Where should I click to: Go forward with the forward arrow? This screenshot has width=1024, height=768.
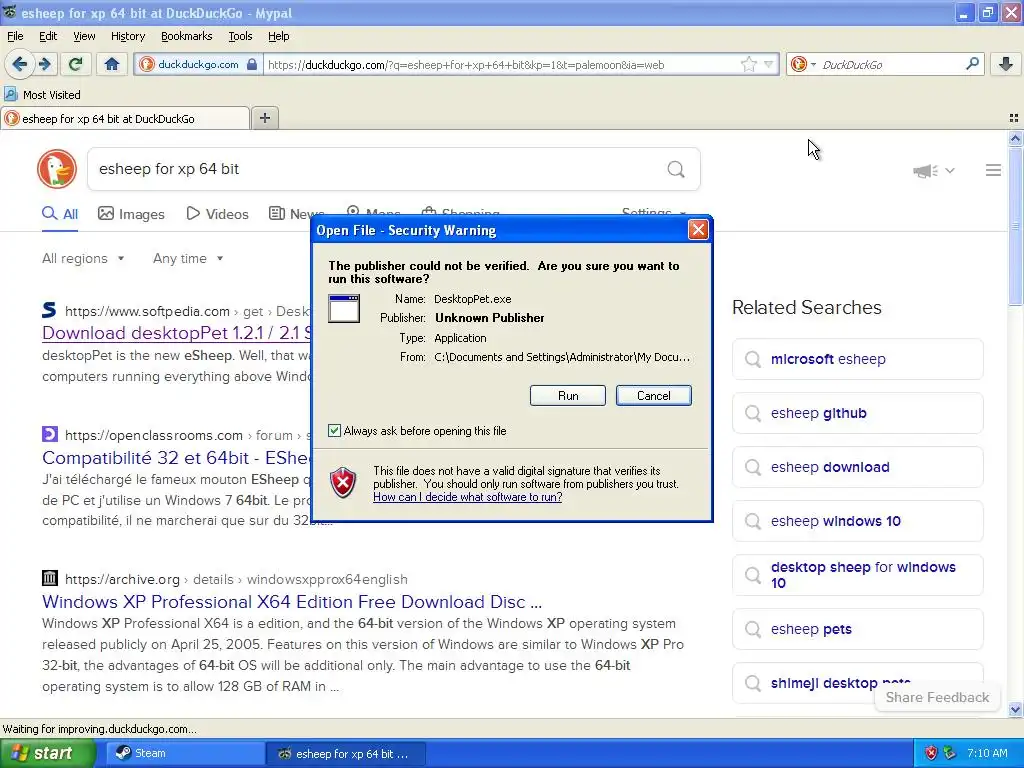tap(44, 64)
